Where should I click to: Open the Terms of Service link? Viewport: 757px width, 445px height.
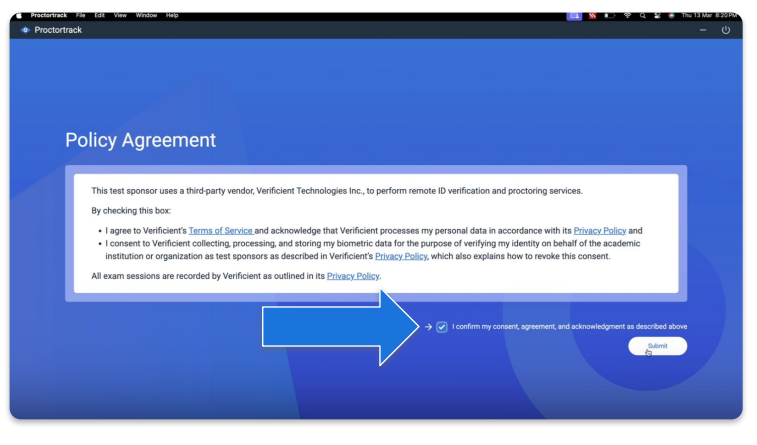[221, 231]
